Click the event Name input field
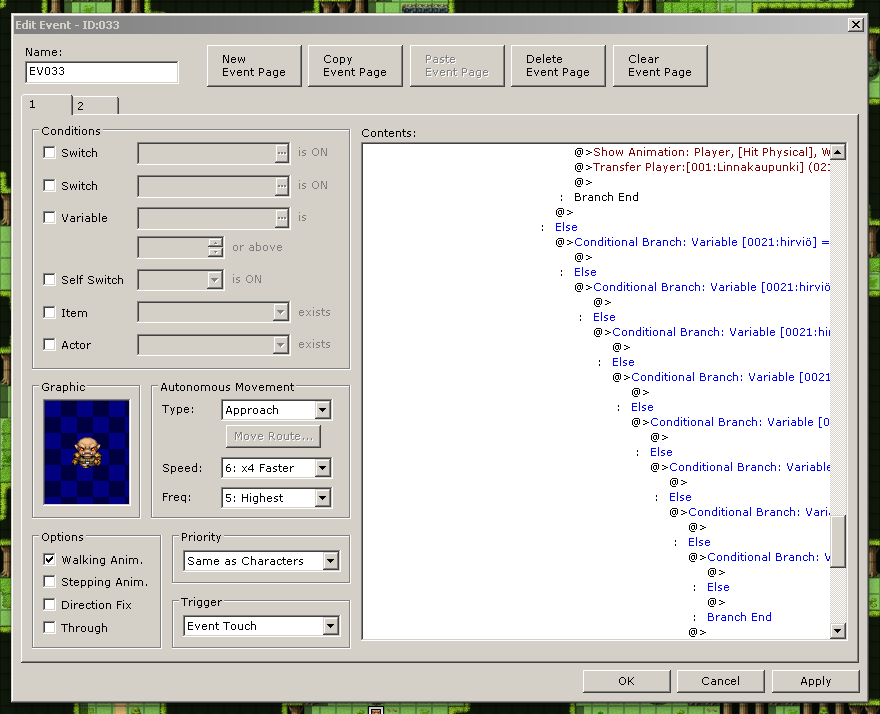 [102, 72]
